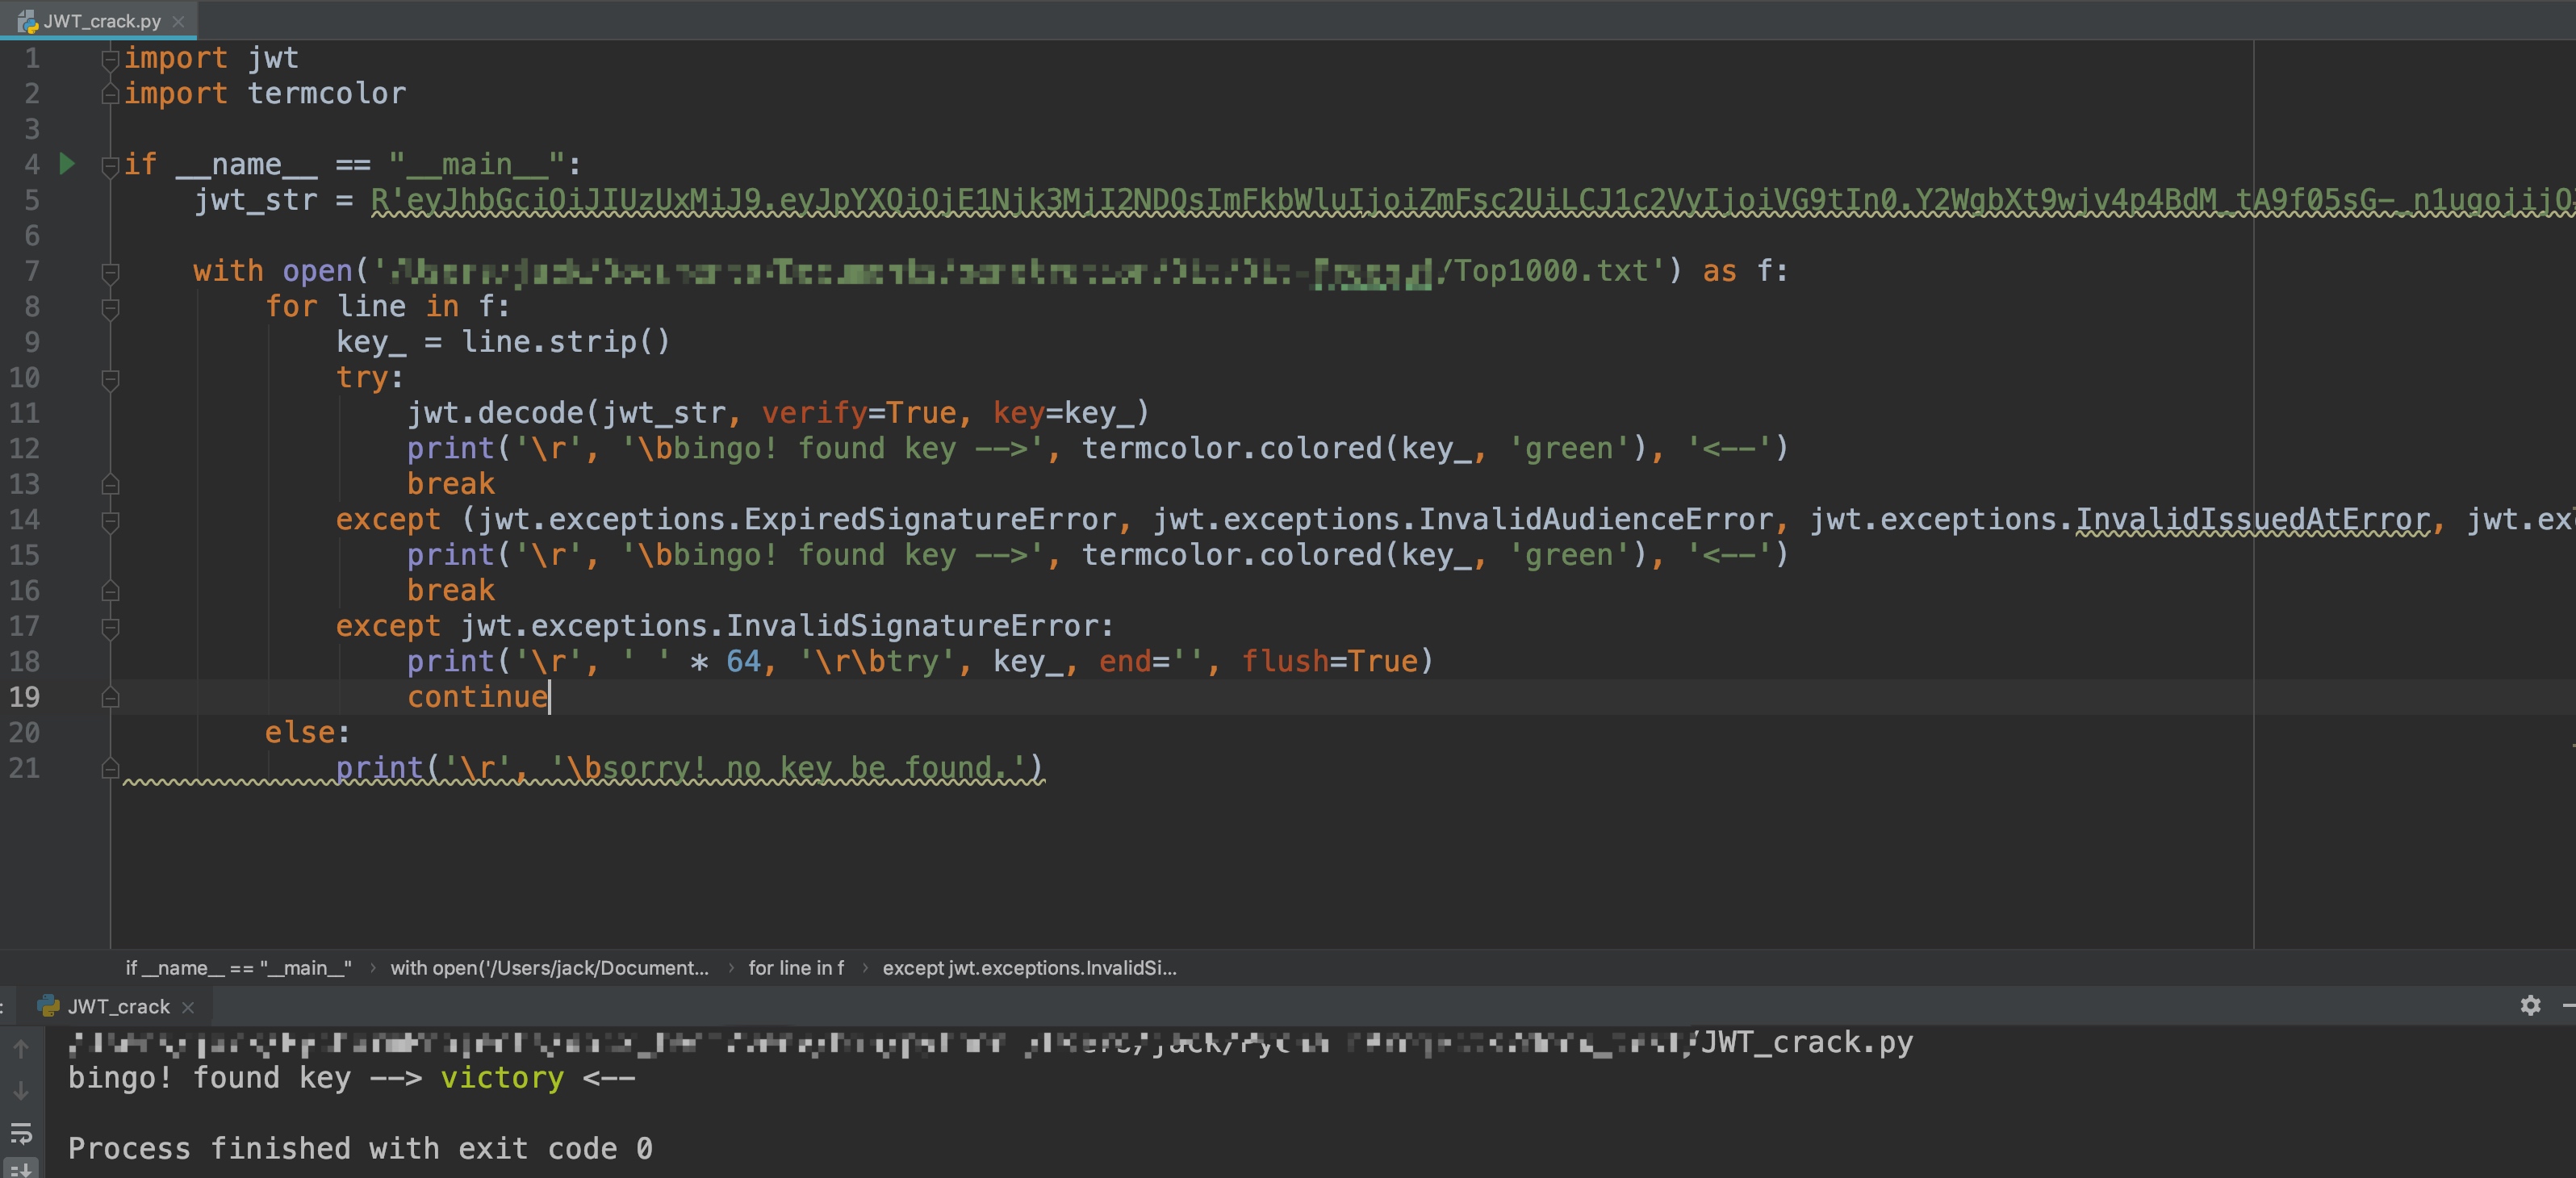Click green 'victory' in console output
Screen dimensions: 2576x1178
502,1078
